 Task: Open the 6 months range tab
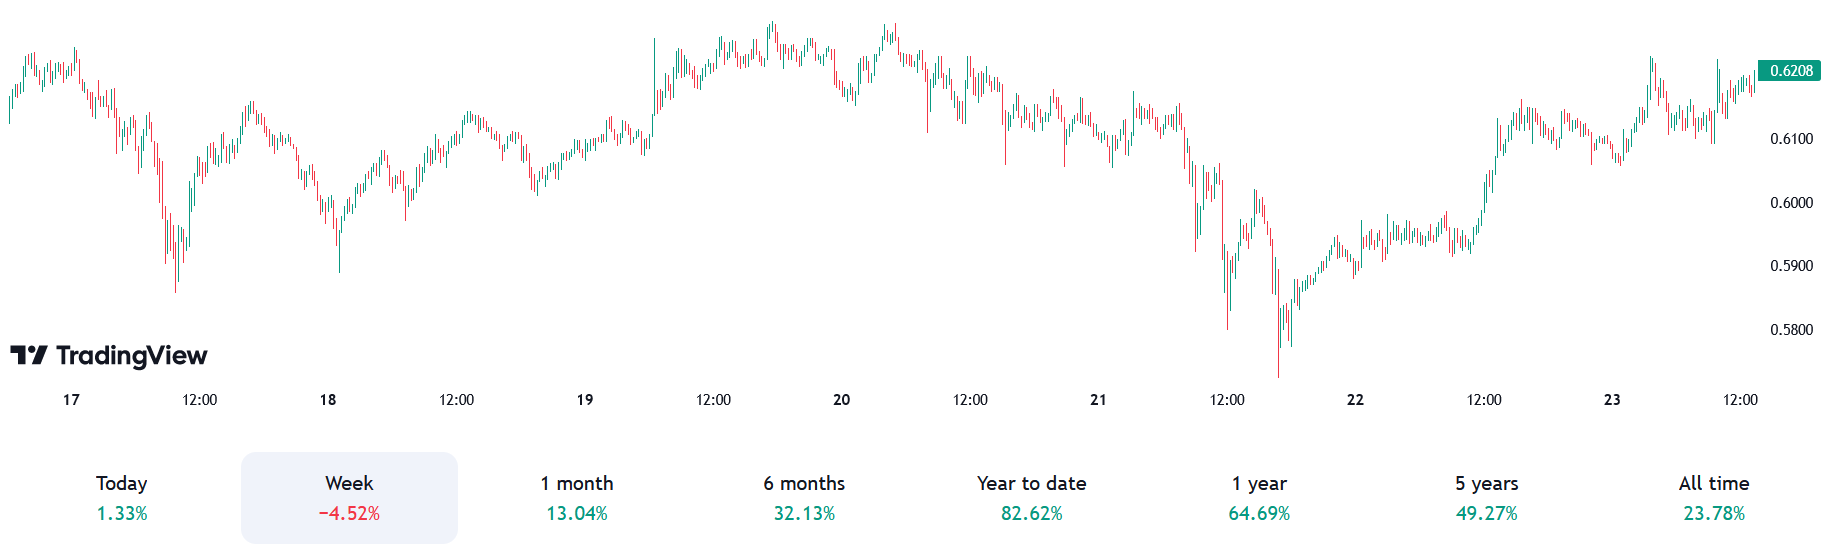804,498
